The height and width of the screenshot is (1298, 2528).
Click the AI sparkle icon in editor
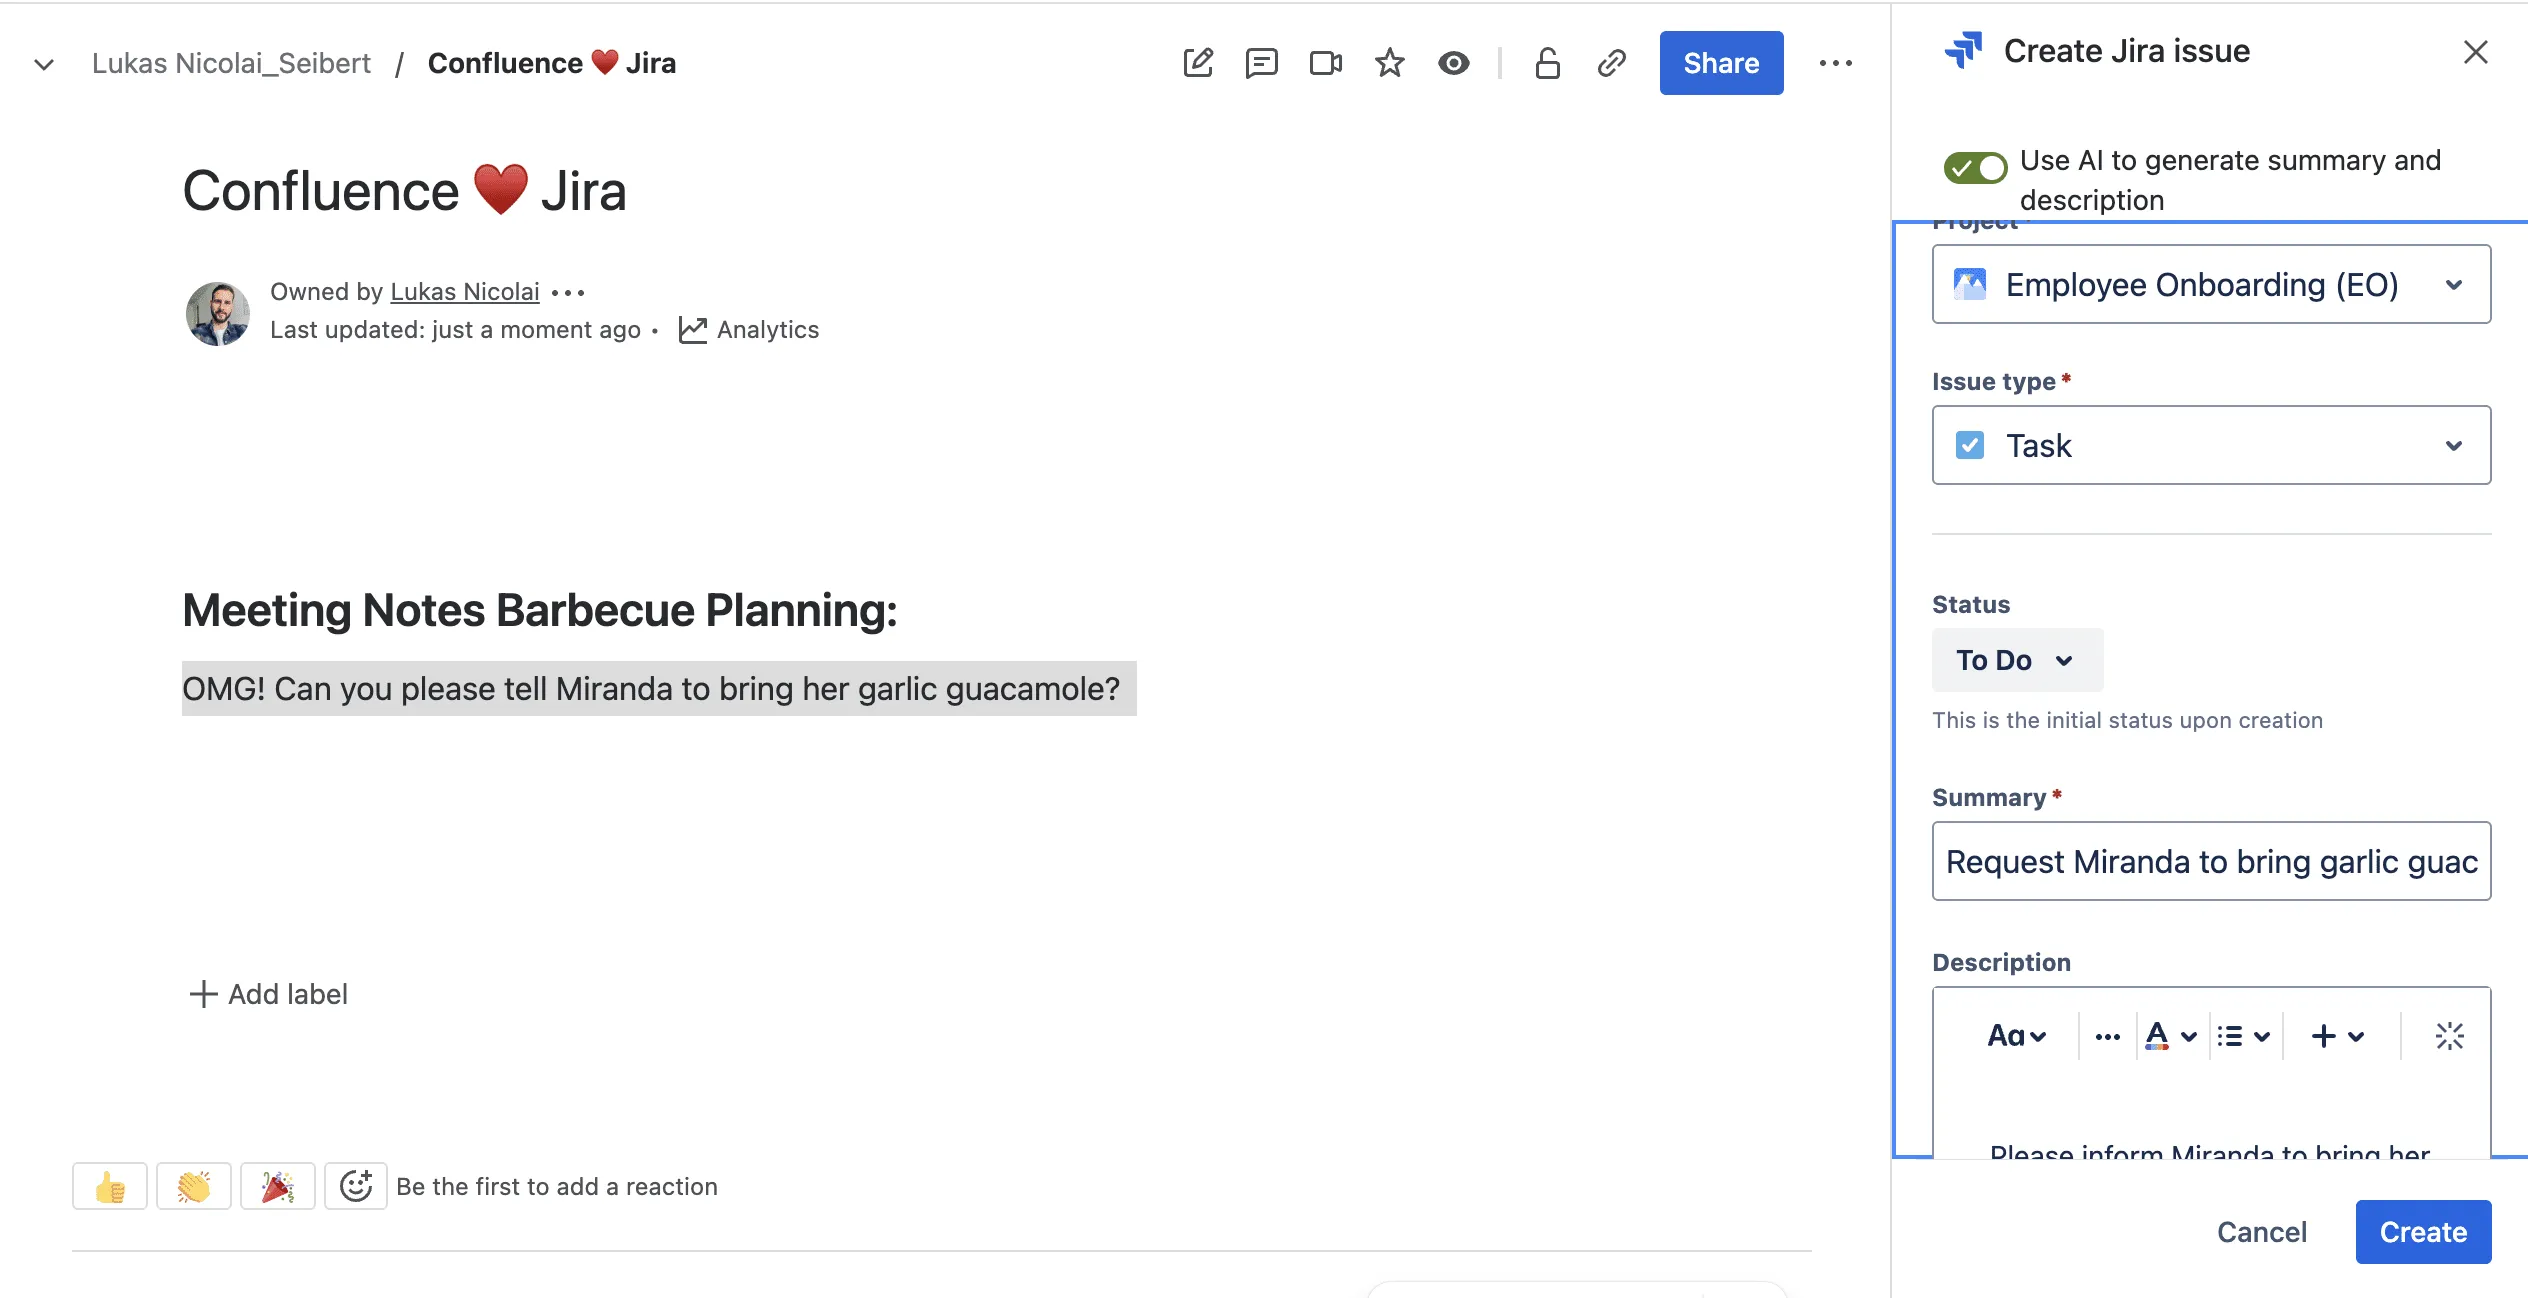coord(2449,1036)
